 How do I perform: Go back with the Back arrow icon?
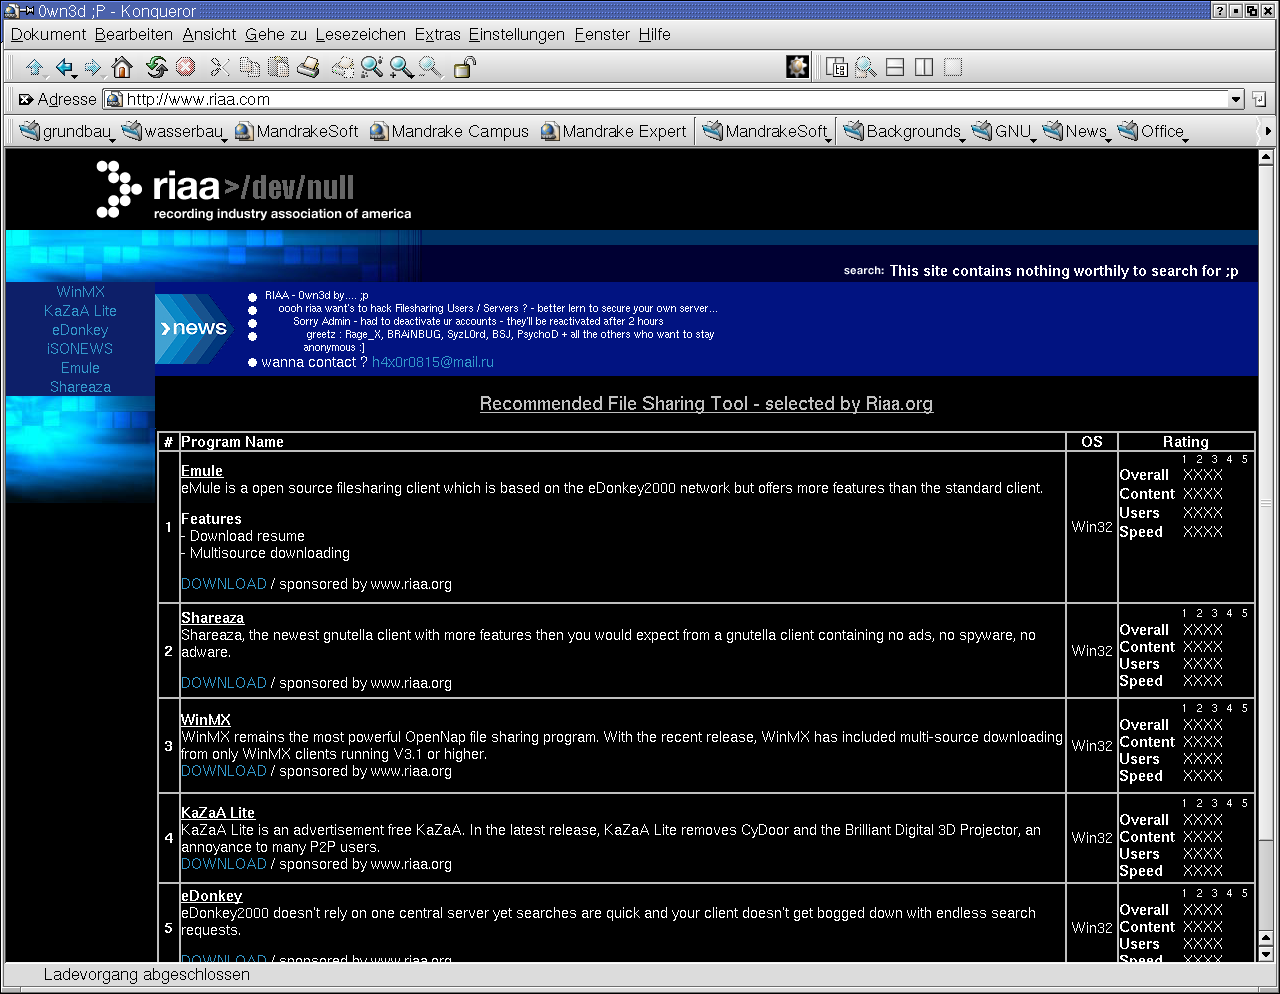(x=65, y=67)
